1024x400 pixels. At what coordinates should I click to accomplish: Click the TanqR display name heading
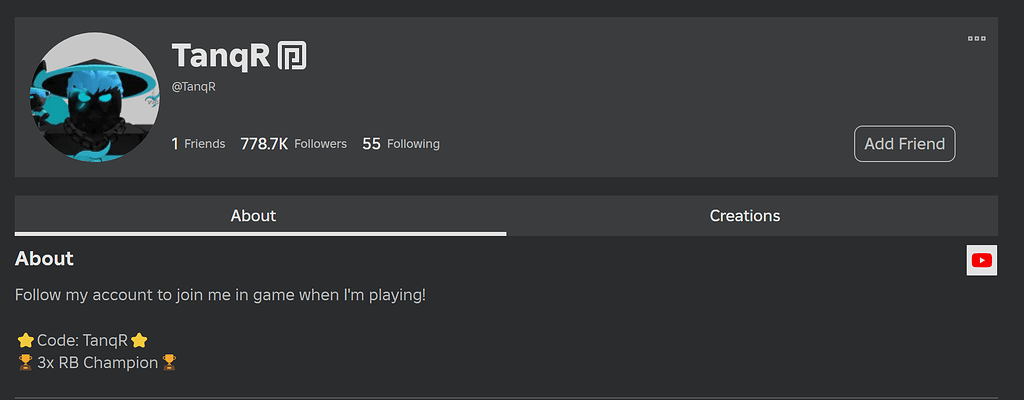pos(221,56)
